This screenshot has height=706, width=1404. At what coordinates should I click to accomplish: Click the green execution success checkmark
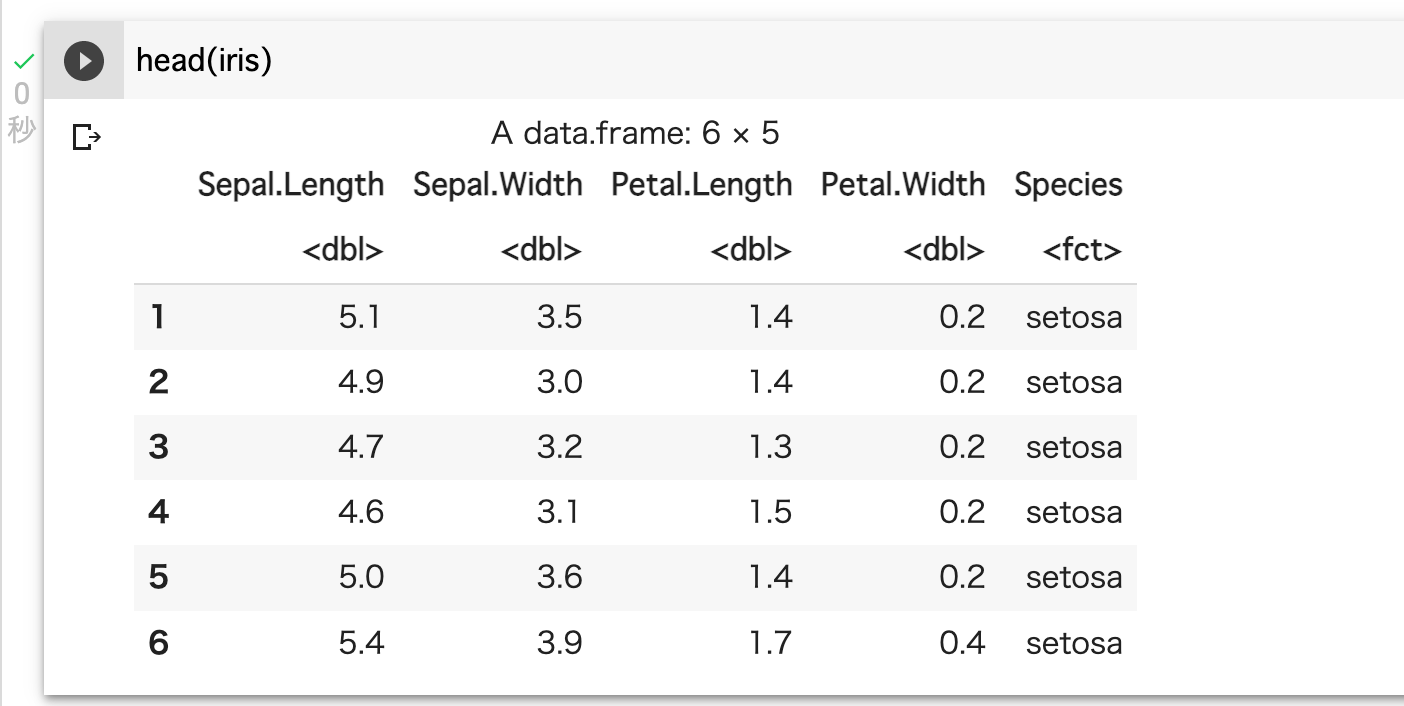(24, 62)
